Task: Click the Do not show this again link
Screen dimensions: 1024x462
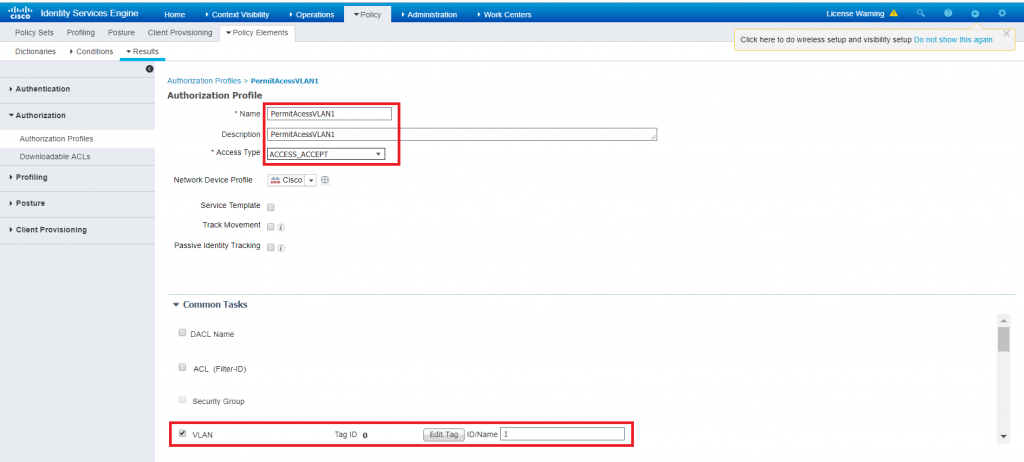Action: click(x=953, y=39)
